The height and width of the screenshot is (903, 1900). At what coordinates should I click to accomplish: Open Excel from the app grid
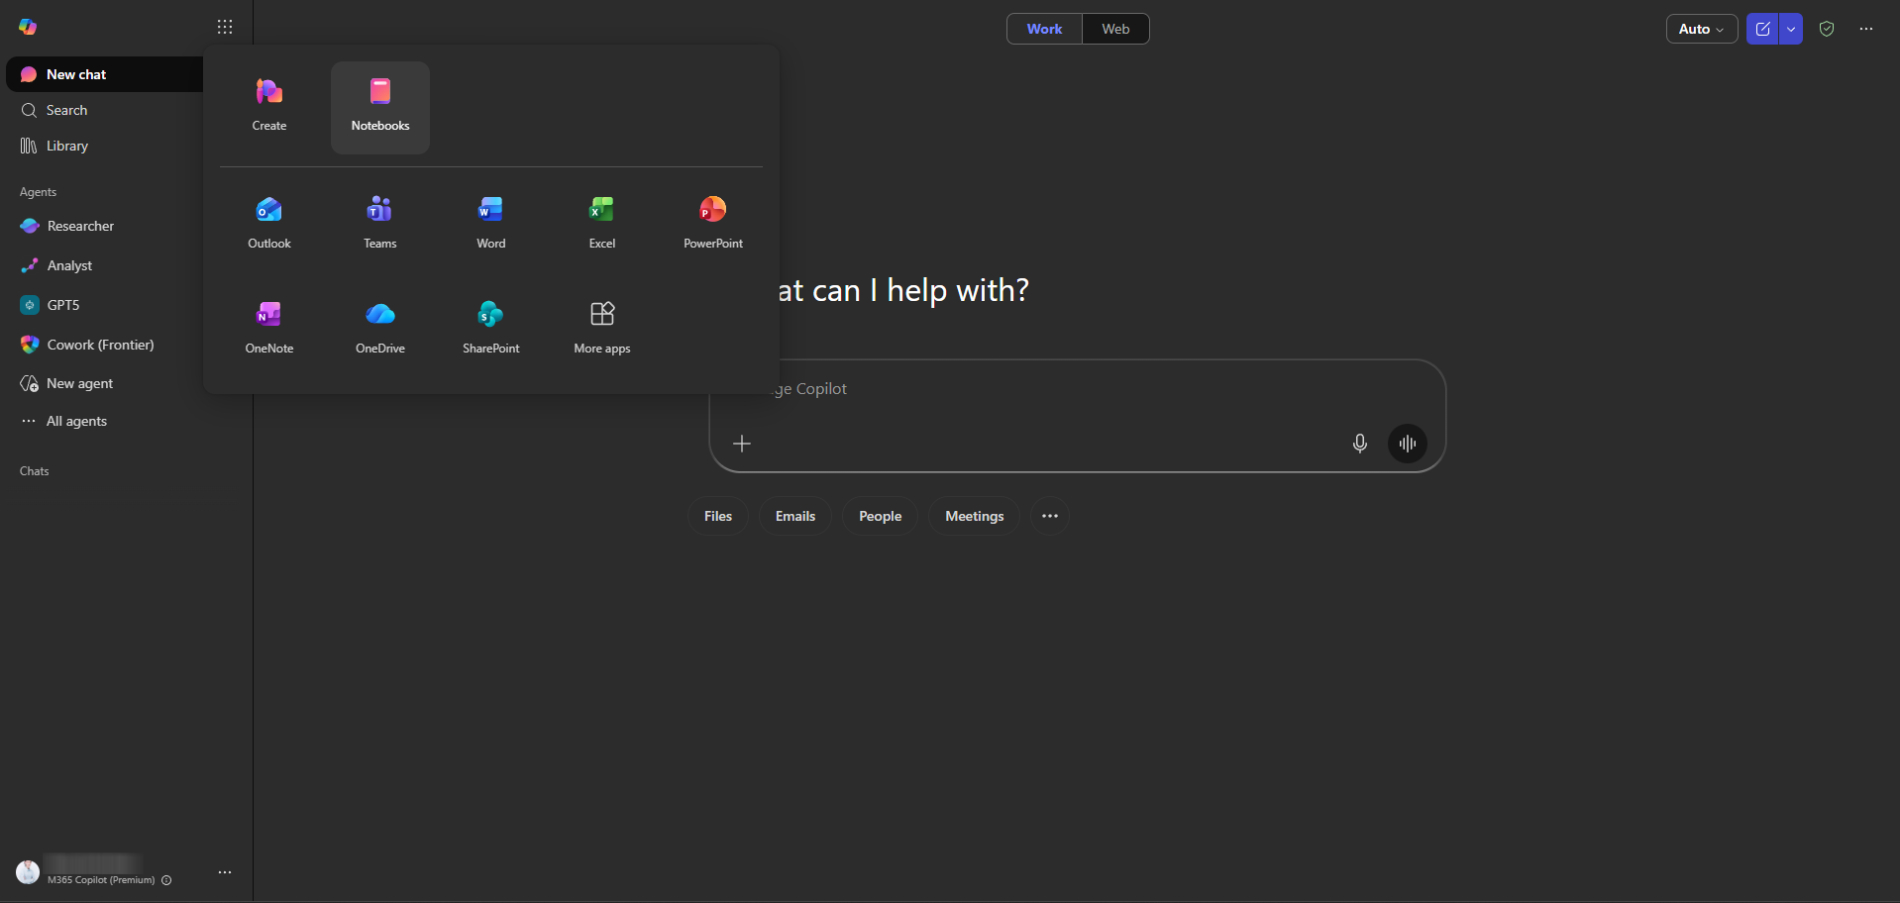click(602, 223)
